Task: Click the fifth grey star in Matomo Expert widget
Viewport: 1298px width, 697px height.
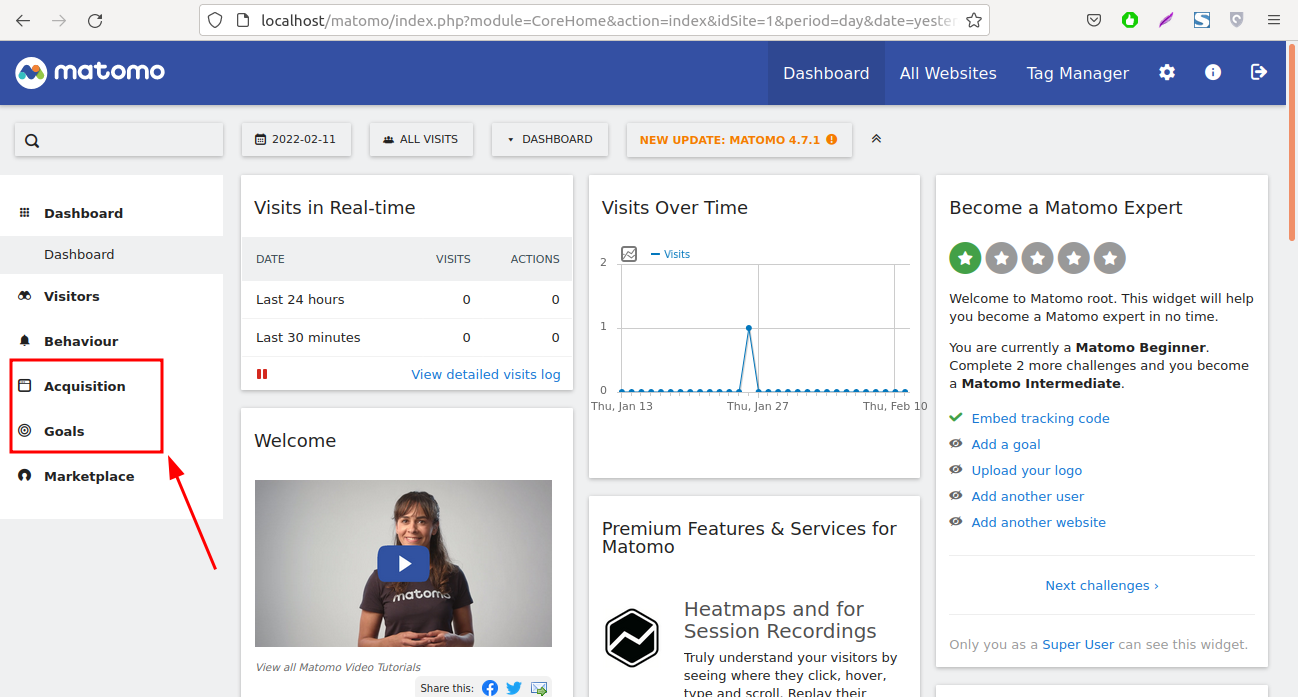Action: point(1109,258)
